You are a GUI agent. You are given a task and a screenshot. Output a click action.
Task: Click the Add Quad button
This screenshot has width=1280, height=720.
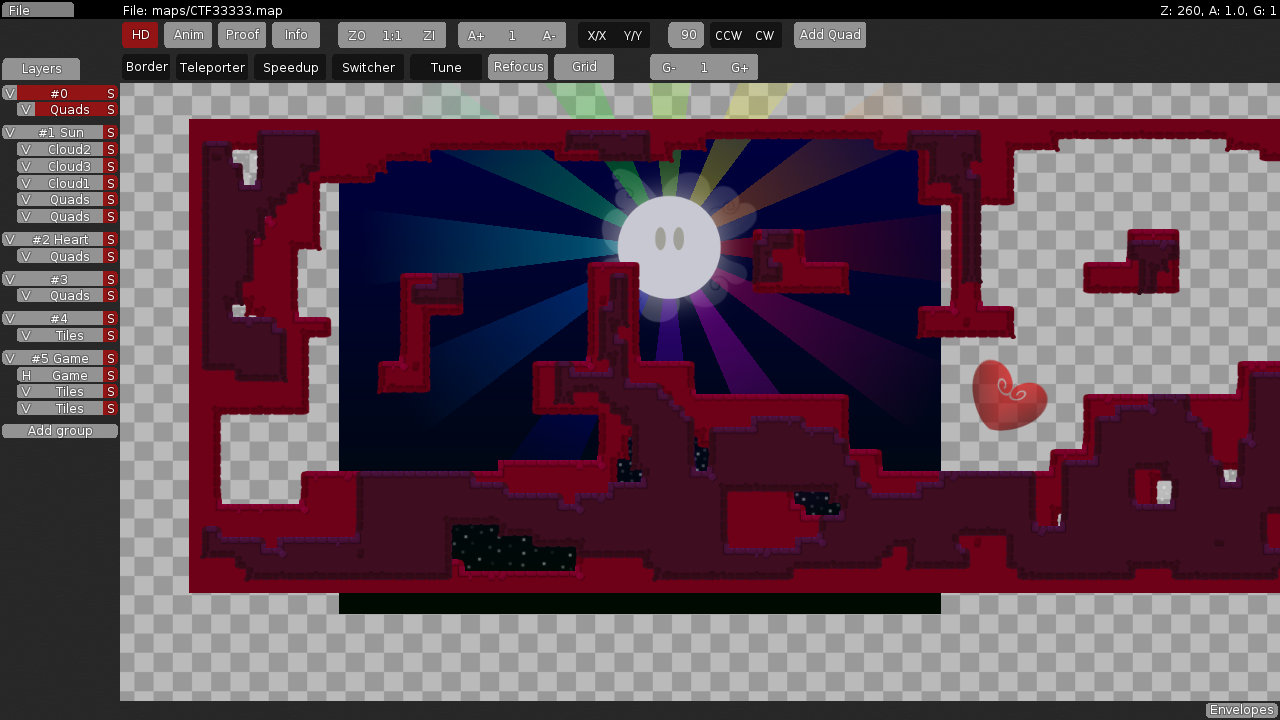(830, 35)
